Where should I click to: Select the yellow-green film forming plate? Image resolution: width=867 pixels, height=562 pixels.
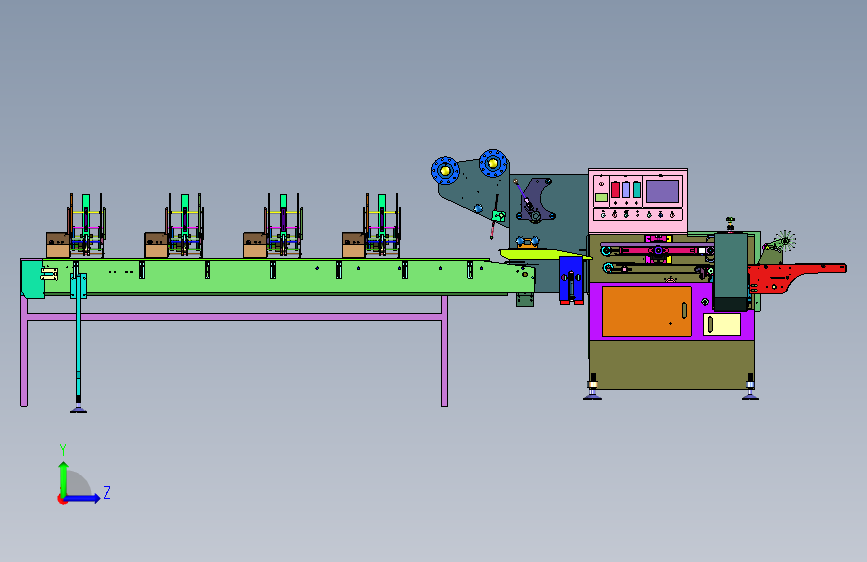(x=543, y=254)
